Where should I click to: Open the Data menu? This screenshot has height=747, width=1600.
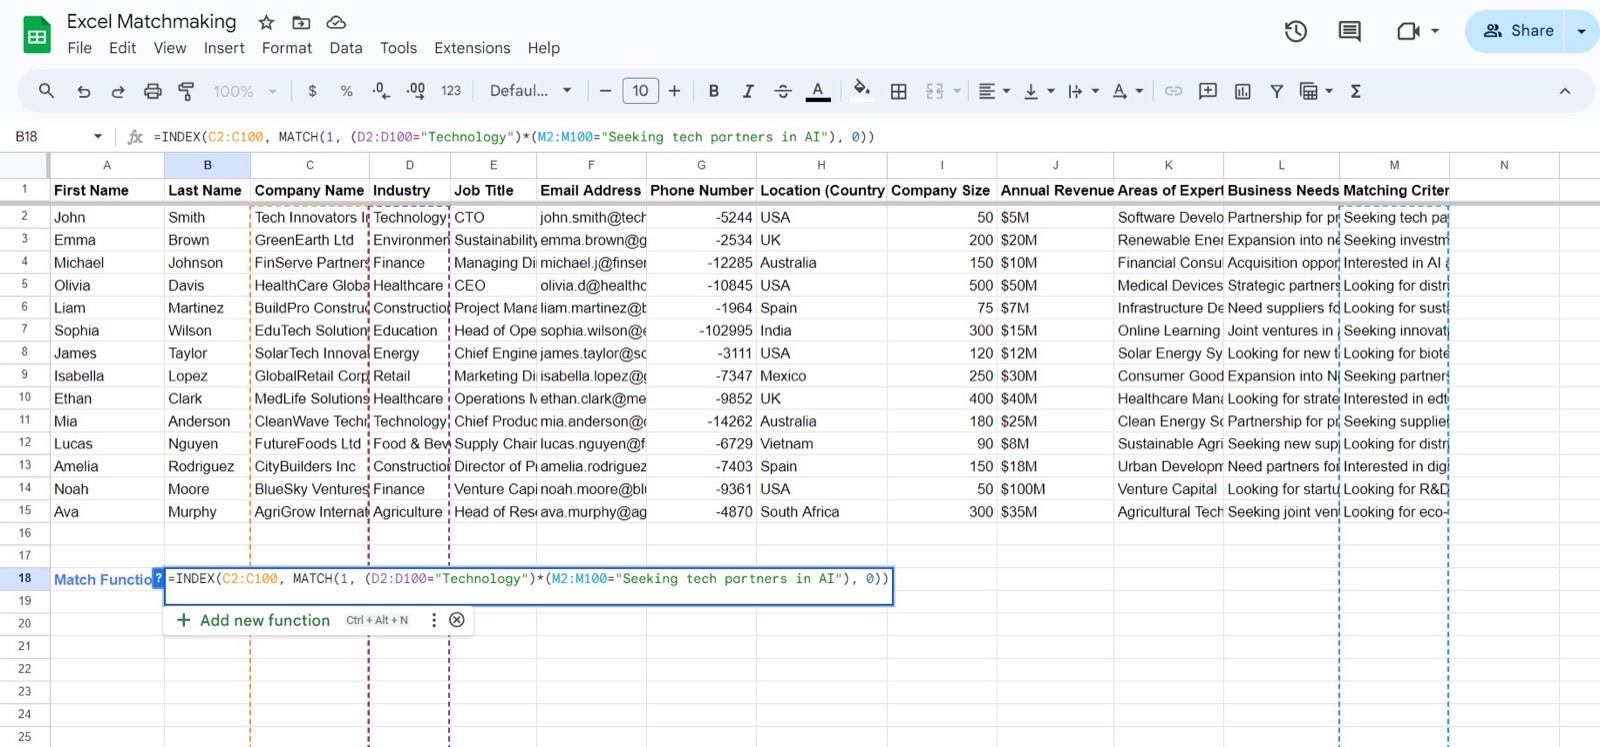click(346, 48)
